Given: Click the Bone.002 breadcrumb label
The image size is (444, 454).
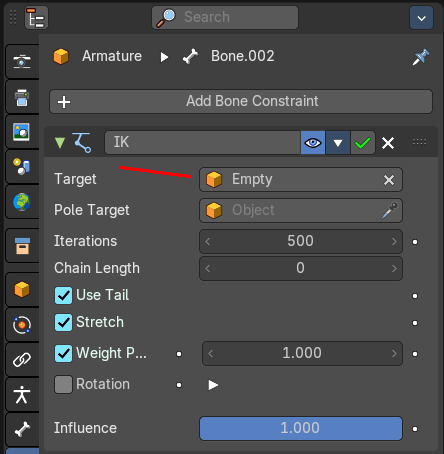Looking at the screenshot, I should [x=243, y=56].
